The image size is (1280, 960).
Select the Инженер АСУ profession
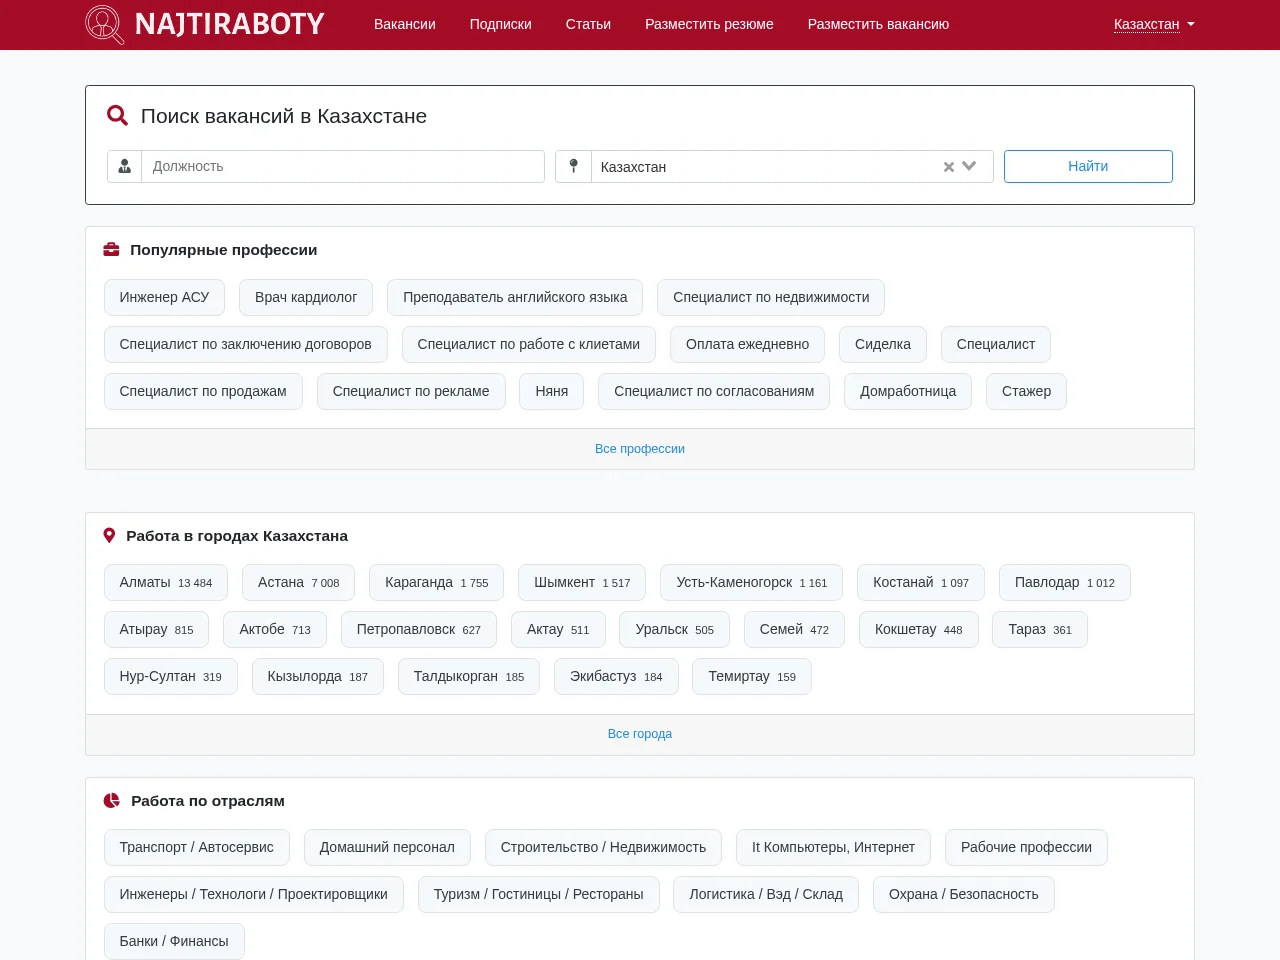click(x=164, y=297)
